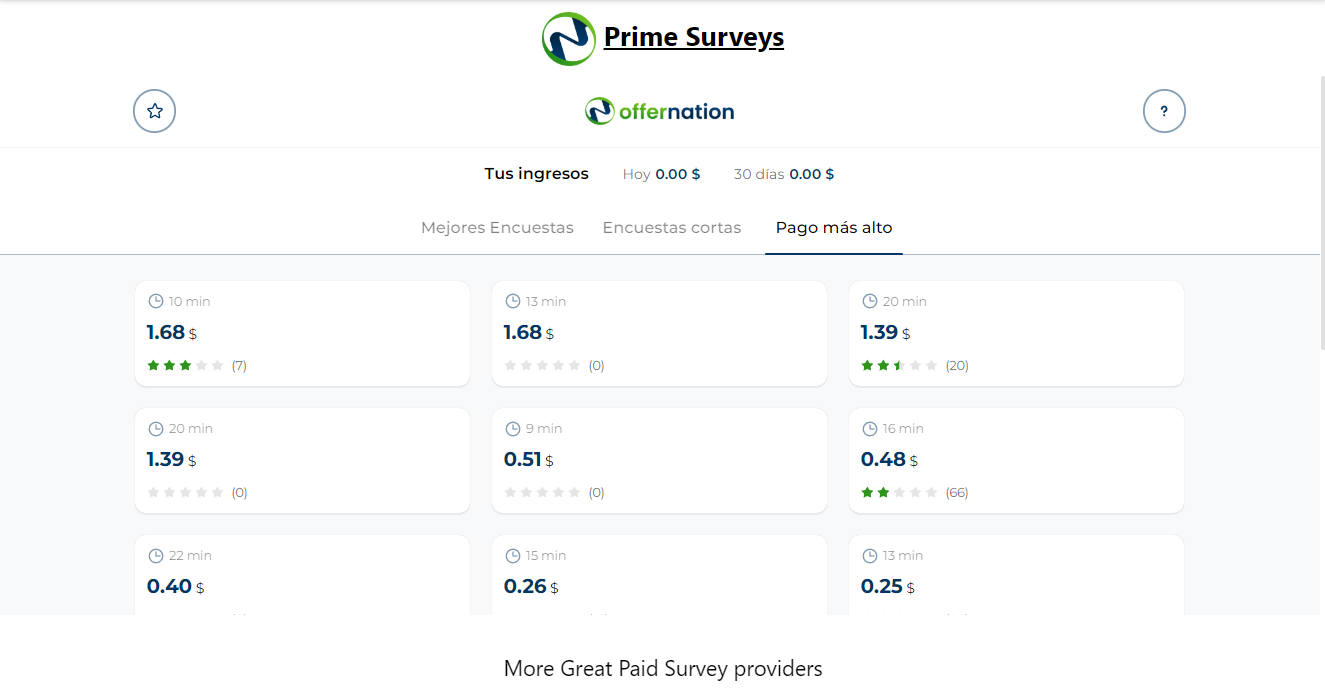
Task: Open the 20 min 1.39 $ survey with 20 ratings
Action: click(x=1016, y=333)
